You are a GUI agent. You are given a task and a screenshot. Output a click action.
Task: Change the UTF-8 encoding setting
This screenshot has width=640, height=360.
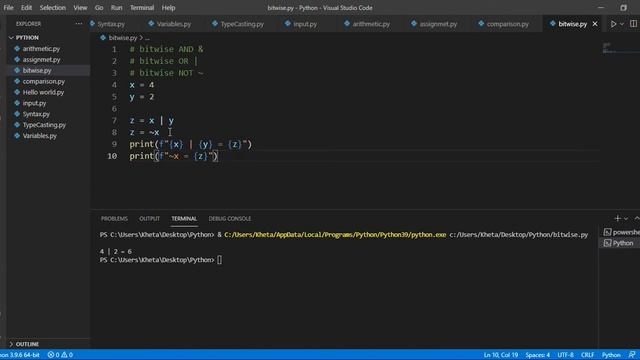(x=565, y=355)
